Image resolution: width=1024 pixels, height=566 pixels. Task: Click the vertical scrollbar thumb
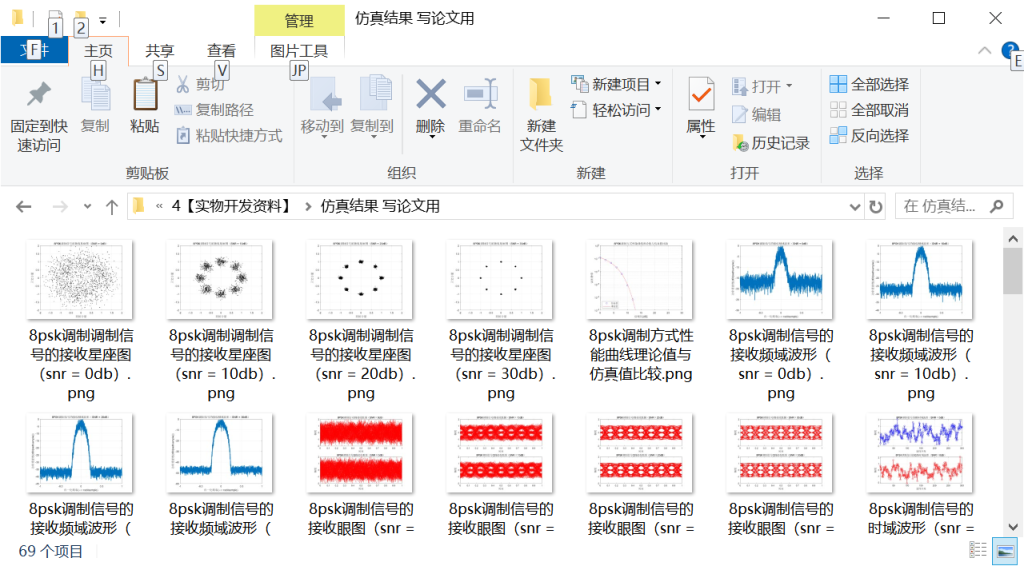click(x=1013, y=270)
